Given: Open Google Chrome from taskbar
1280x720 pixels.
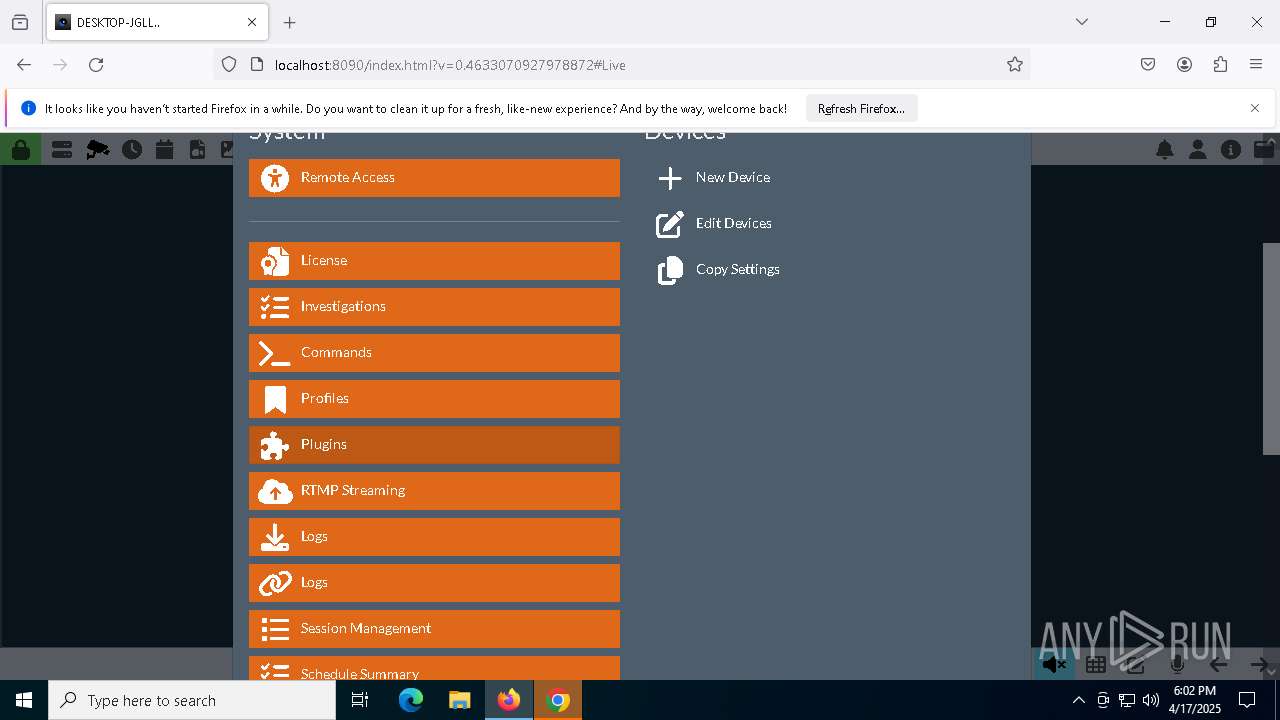Looking at the screenshot, I should point(558,700).
